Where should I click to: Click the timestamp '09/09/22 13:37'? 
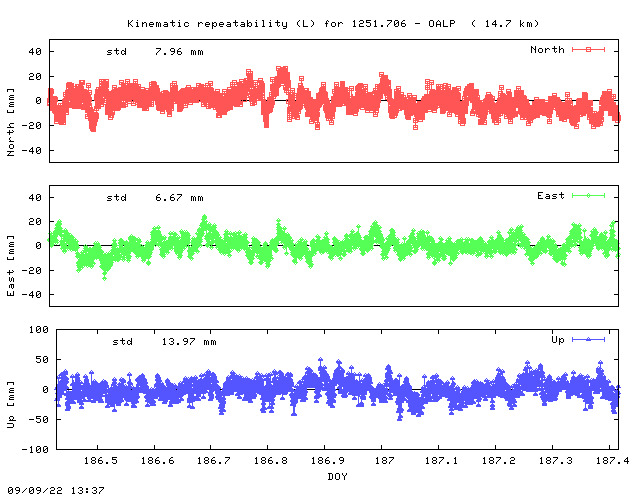(56, 490)
